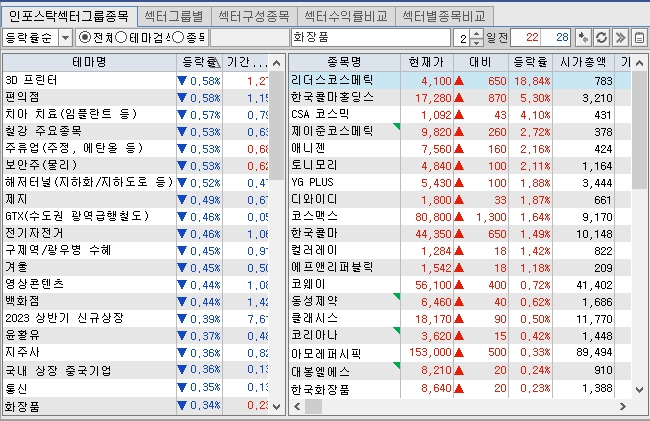This screenshot has height=421, width=650.
Task: Click 기간 column header in theme list
Action: click(245, 63)
